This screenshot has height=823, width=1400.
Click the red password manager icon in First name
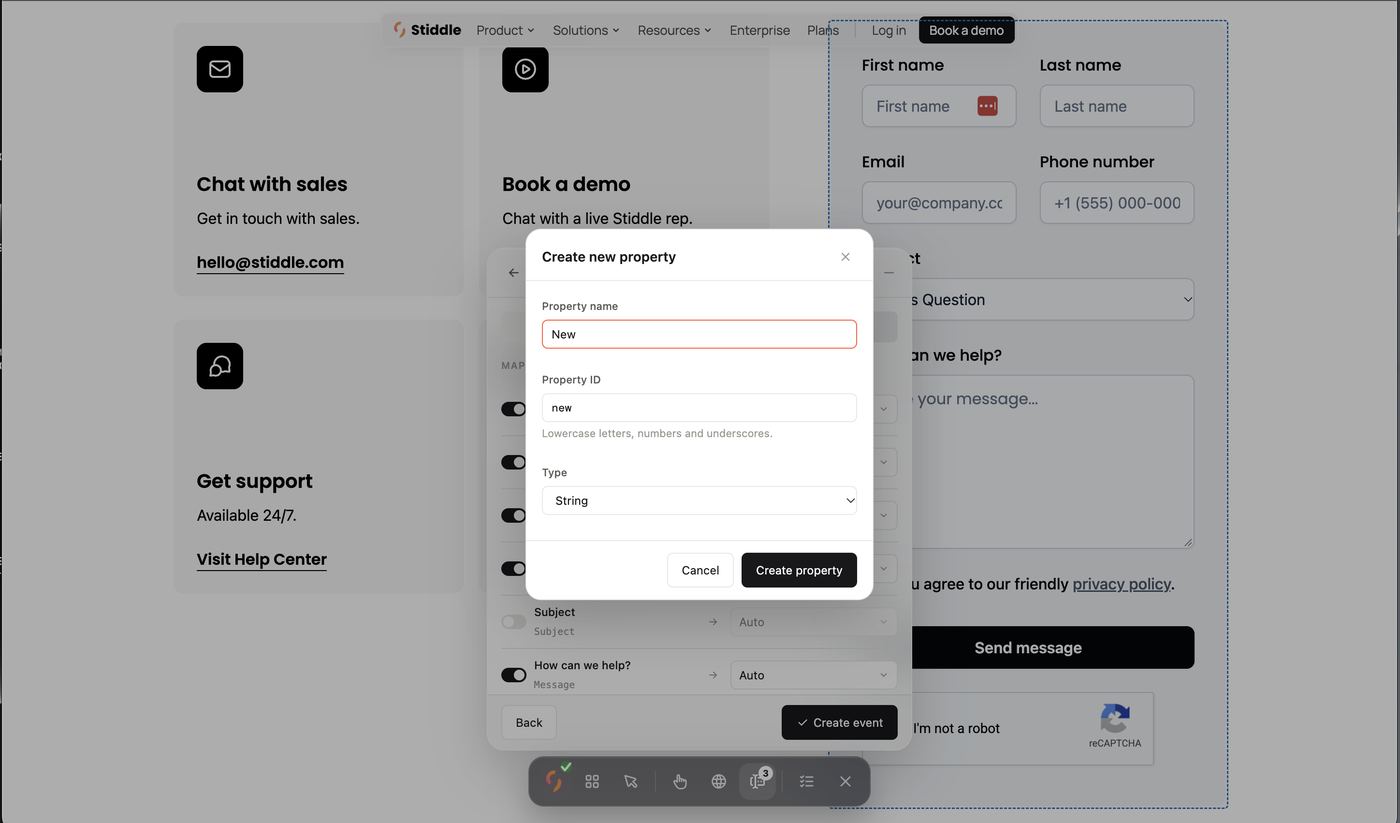(987, 106)
